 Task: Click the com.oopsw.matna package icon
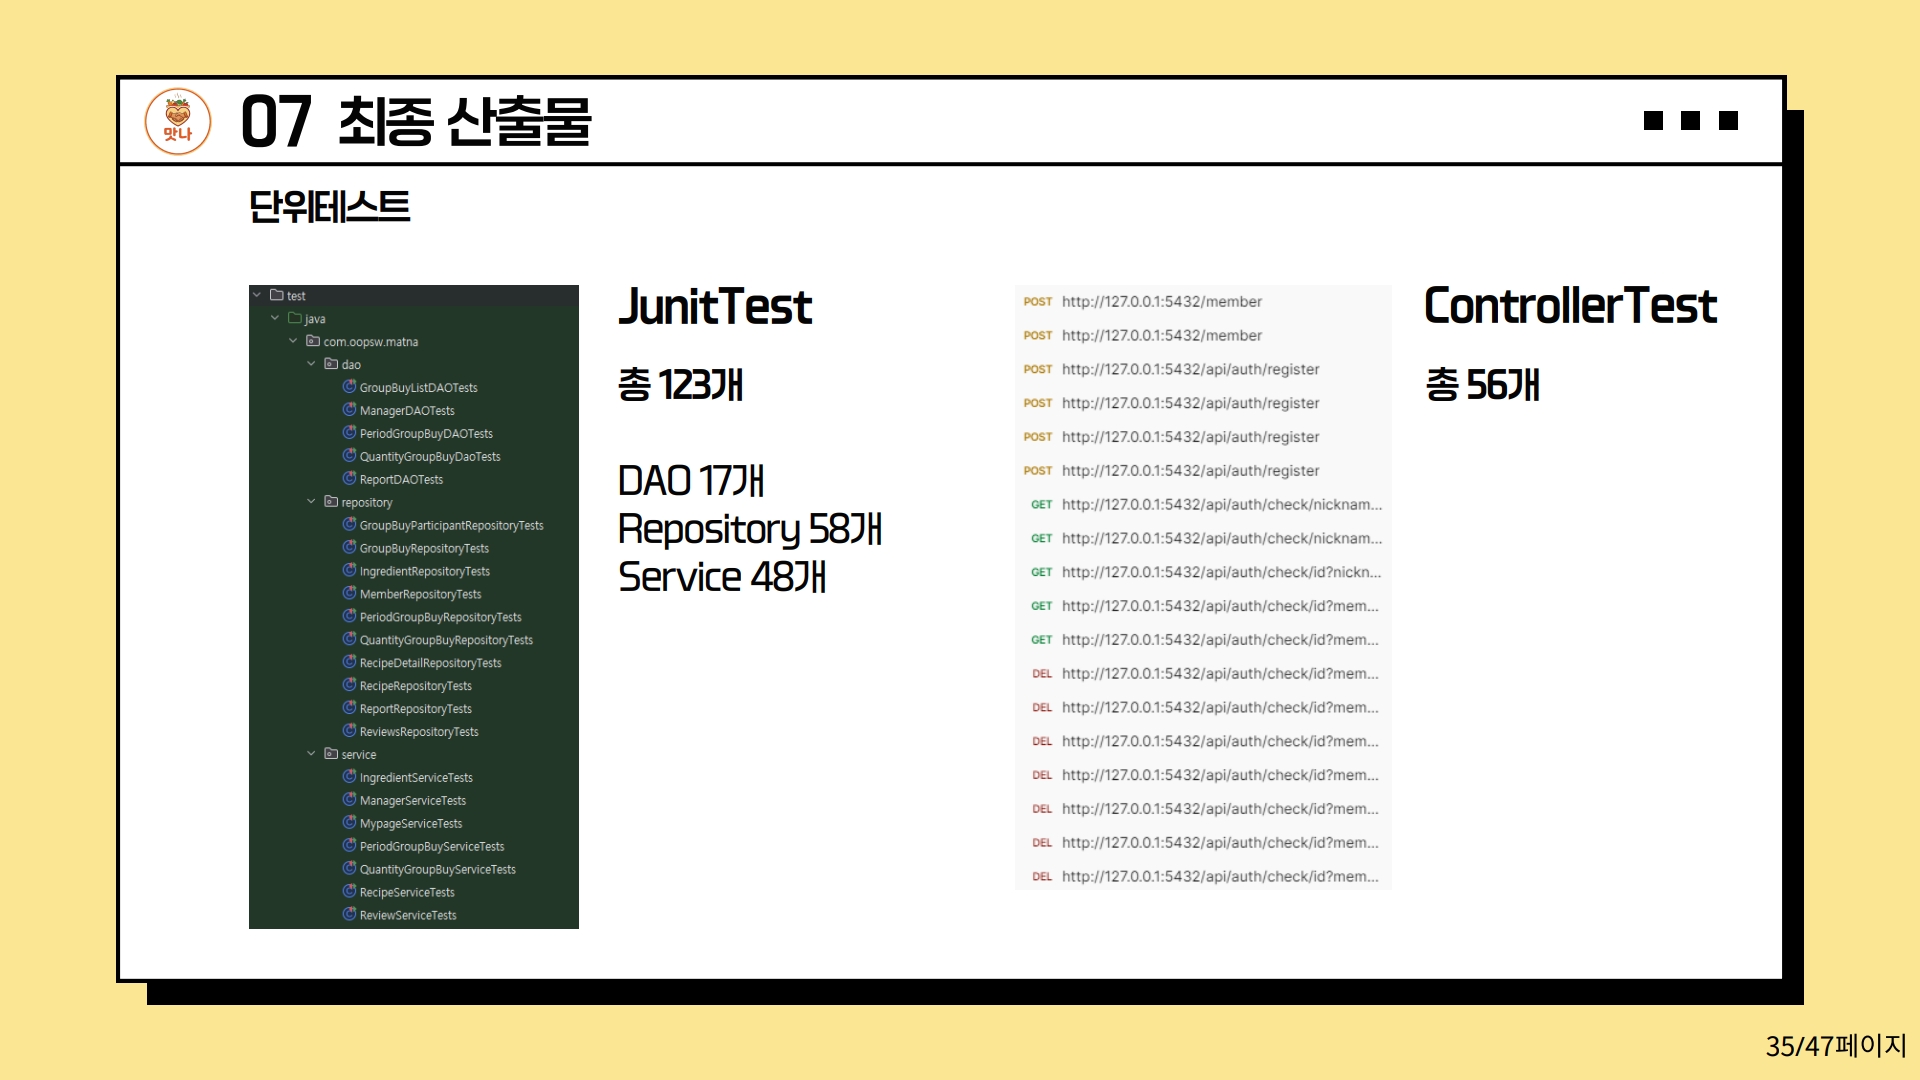(x=313, y=341)
